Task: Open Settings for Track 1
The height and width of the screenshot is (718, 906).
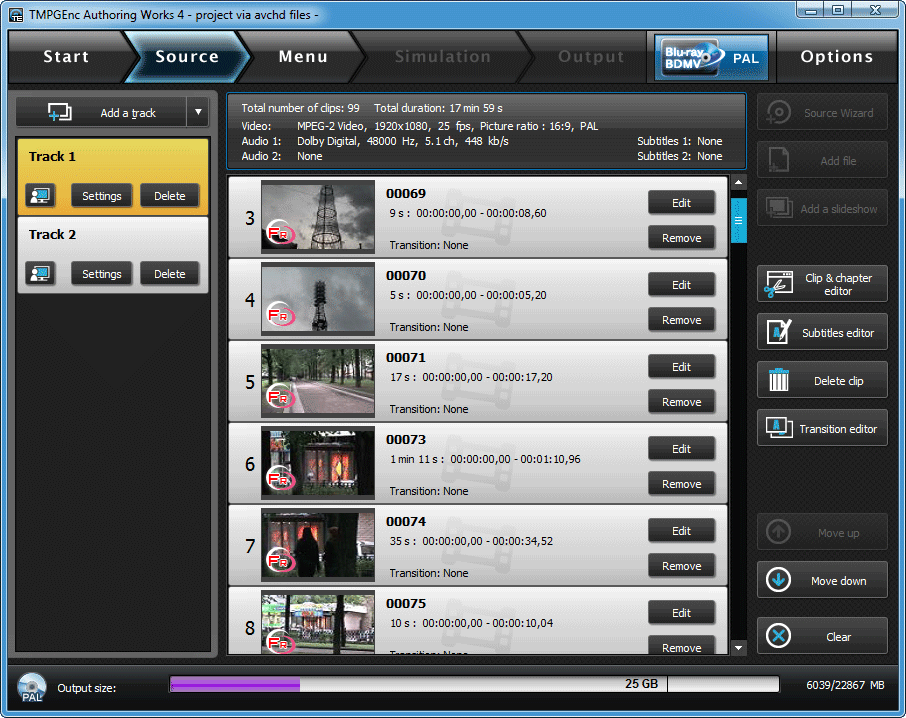Action: [x=102, y=196]
